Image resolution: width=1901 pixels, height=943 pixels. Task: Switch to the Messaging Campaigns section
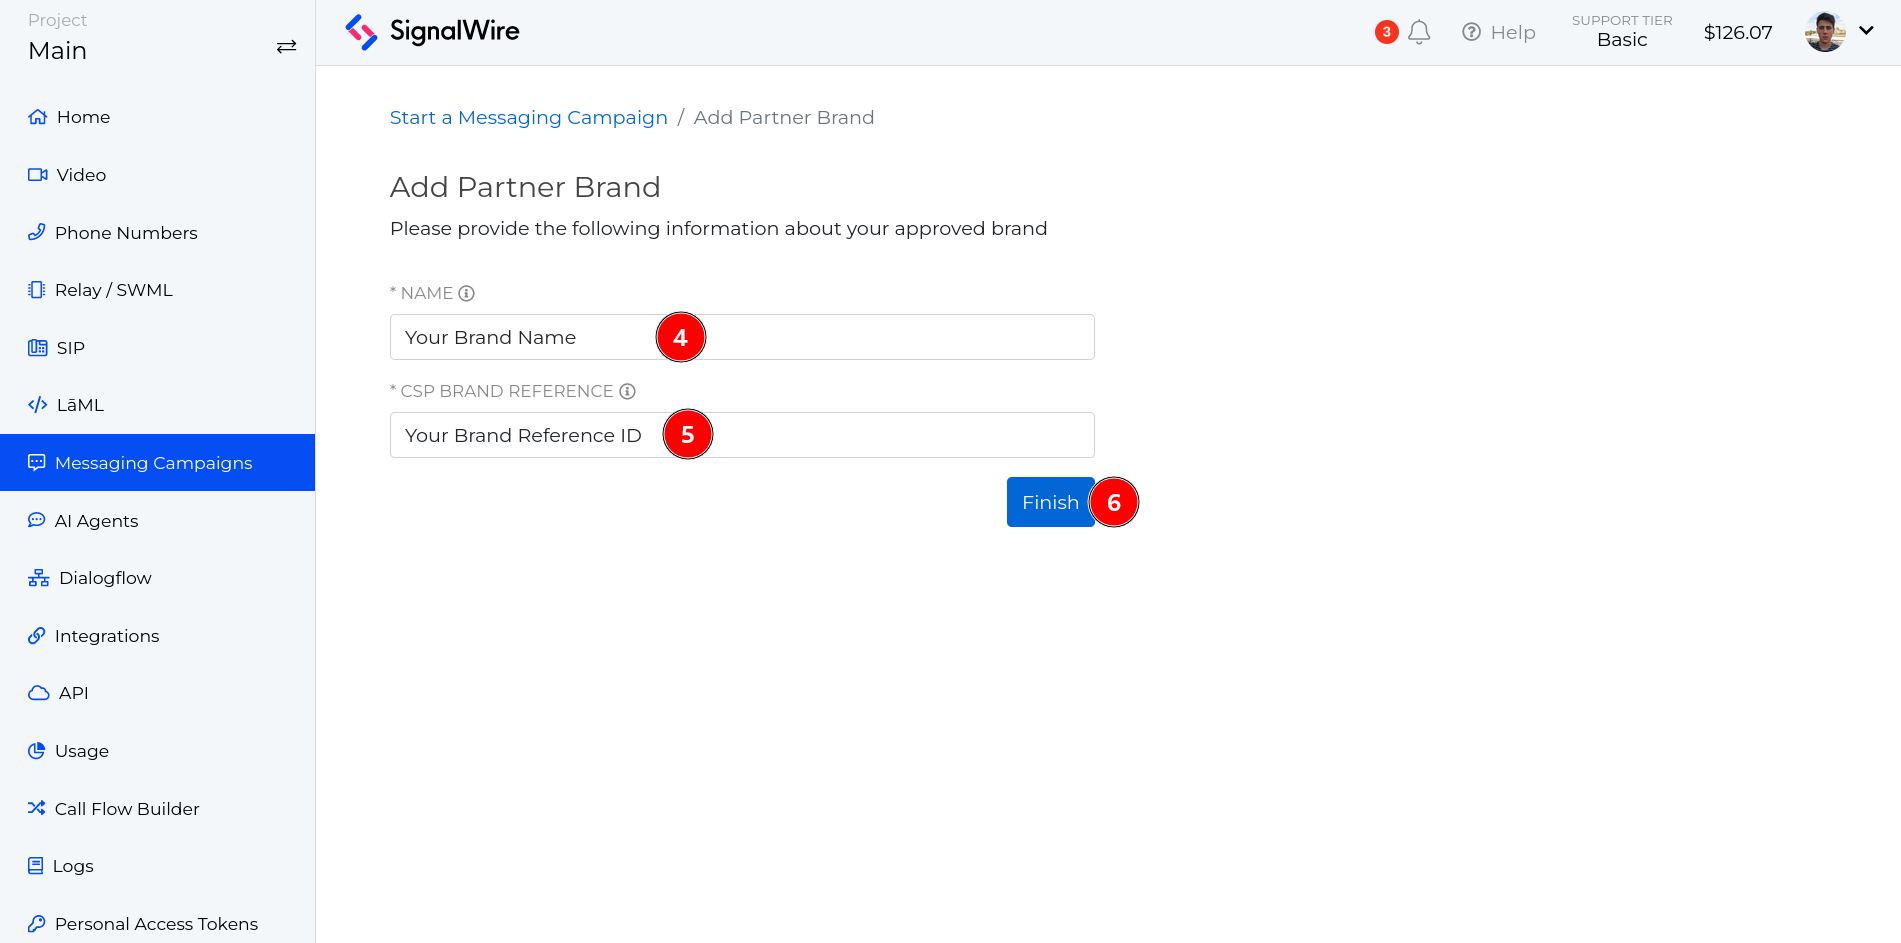pos(153,462)
